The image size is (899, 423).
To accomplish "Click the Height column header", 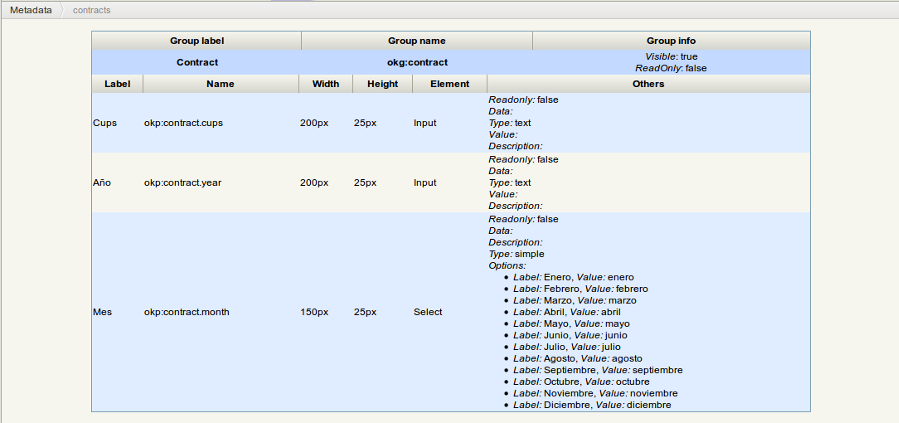I will 382,84.
